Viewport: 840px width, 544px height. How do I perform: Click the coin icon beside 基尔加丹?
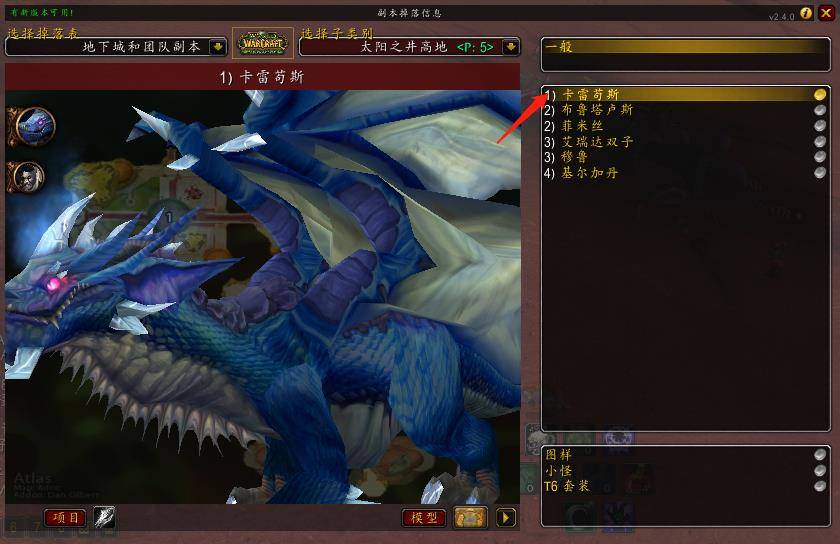820,172
